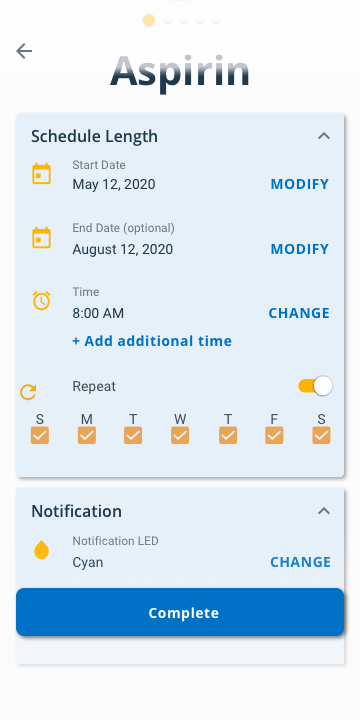
Task: Click the Notification LED droplet icon
Action: point(41,550)
